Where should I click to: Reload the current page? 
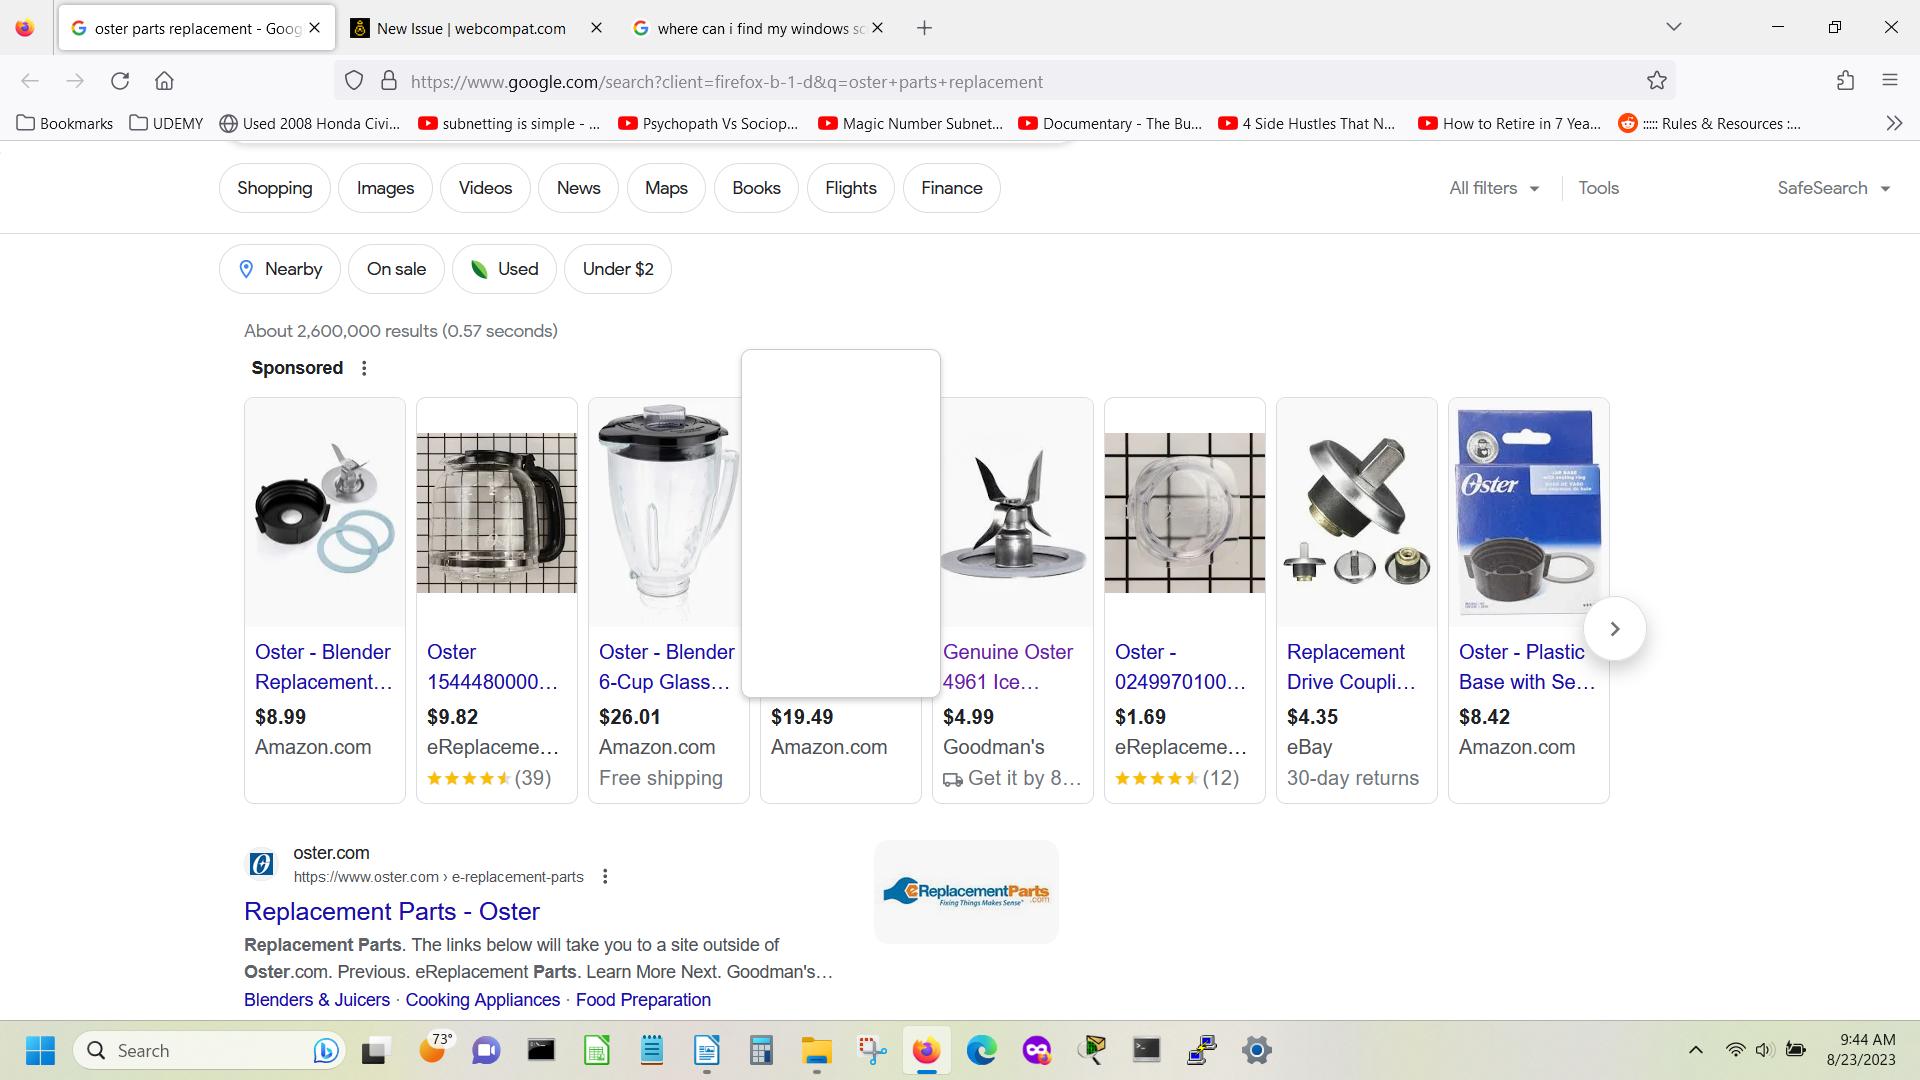(x=120, y=81)
